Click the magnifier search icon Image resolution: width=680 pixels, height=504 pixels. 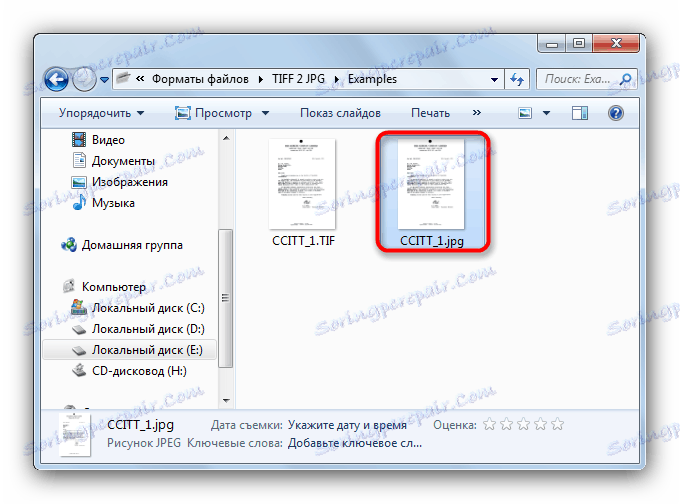click(625, 79)
